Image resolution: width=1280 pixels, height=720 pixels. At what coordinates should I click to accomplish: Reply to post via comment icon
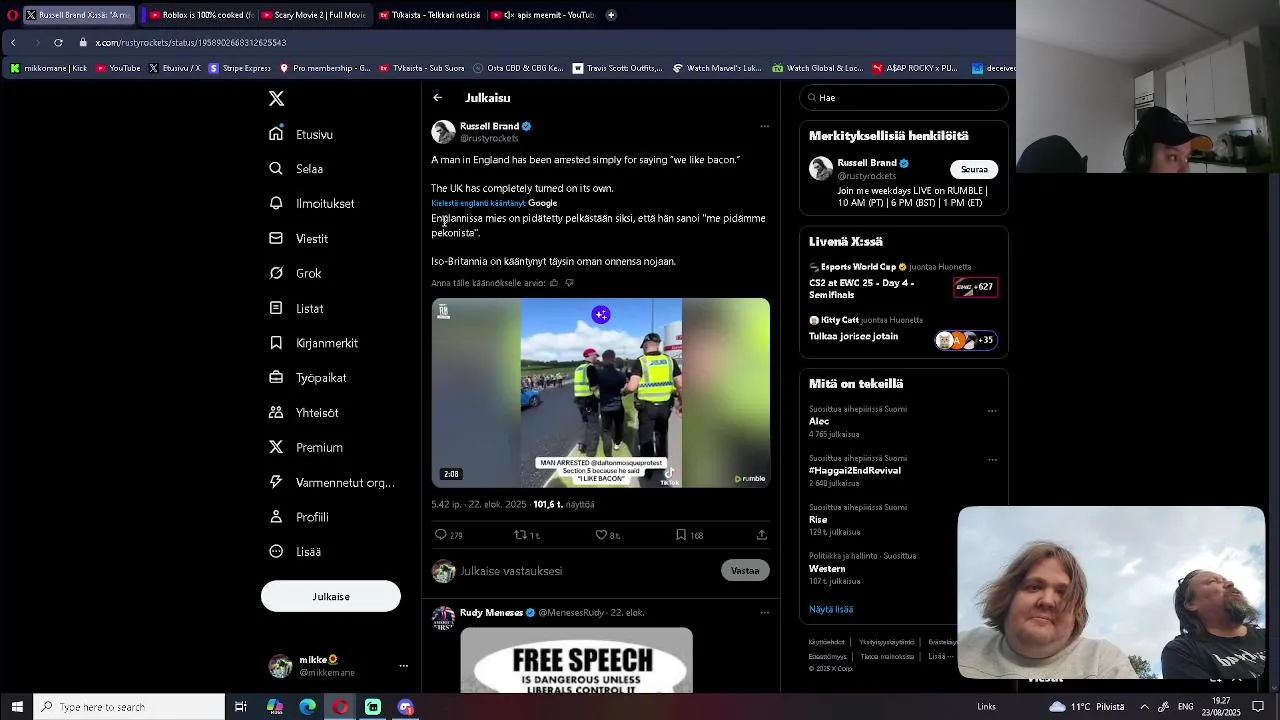tap(448, 535)
